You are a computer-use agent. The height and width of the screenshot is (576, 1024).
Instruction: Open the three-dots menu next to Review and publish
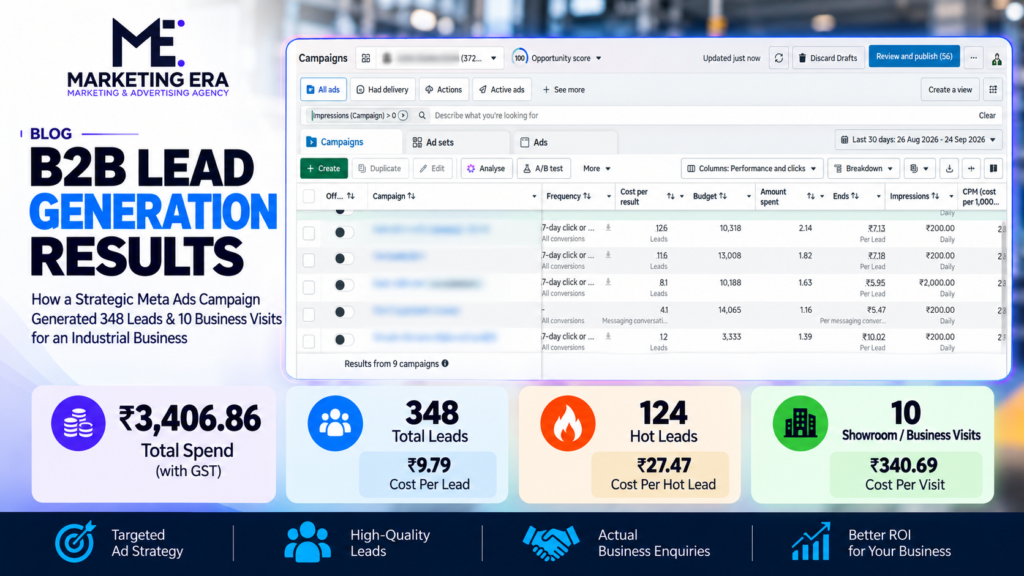click(973, 58)
